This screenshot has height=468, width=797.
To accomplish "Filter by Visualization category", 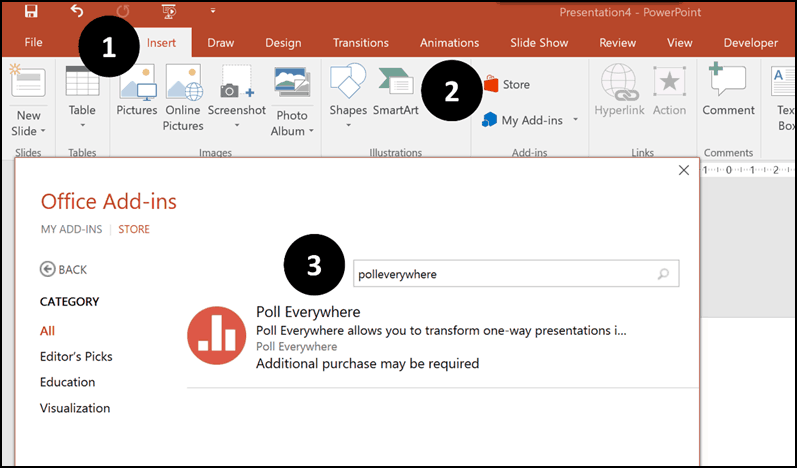I will [x=75, y=408].
